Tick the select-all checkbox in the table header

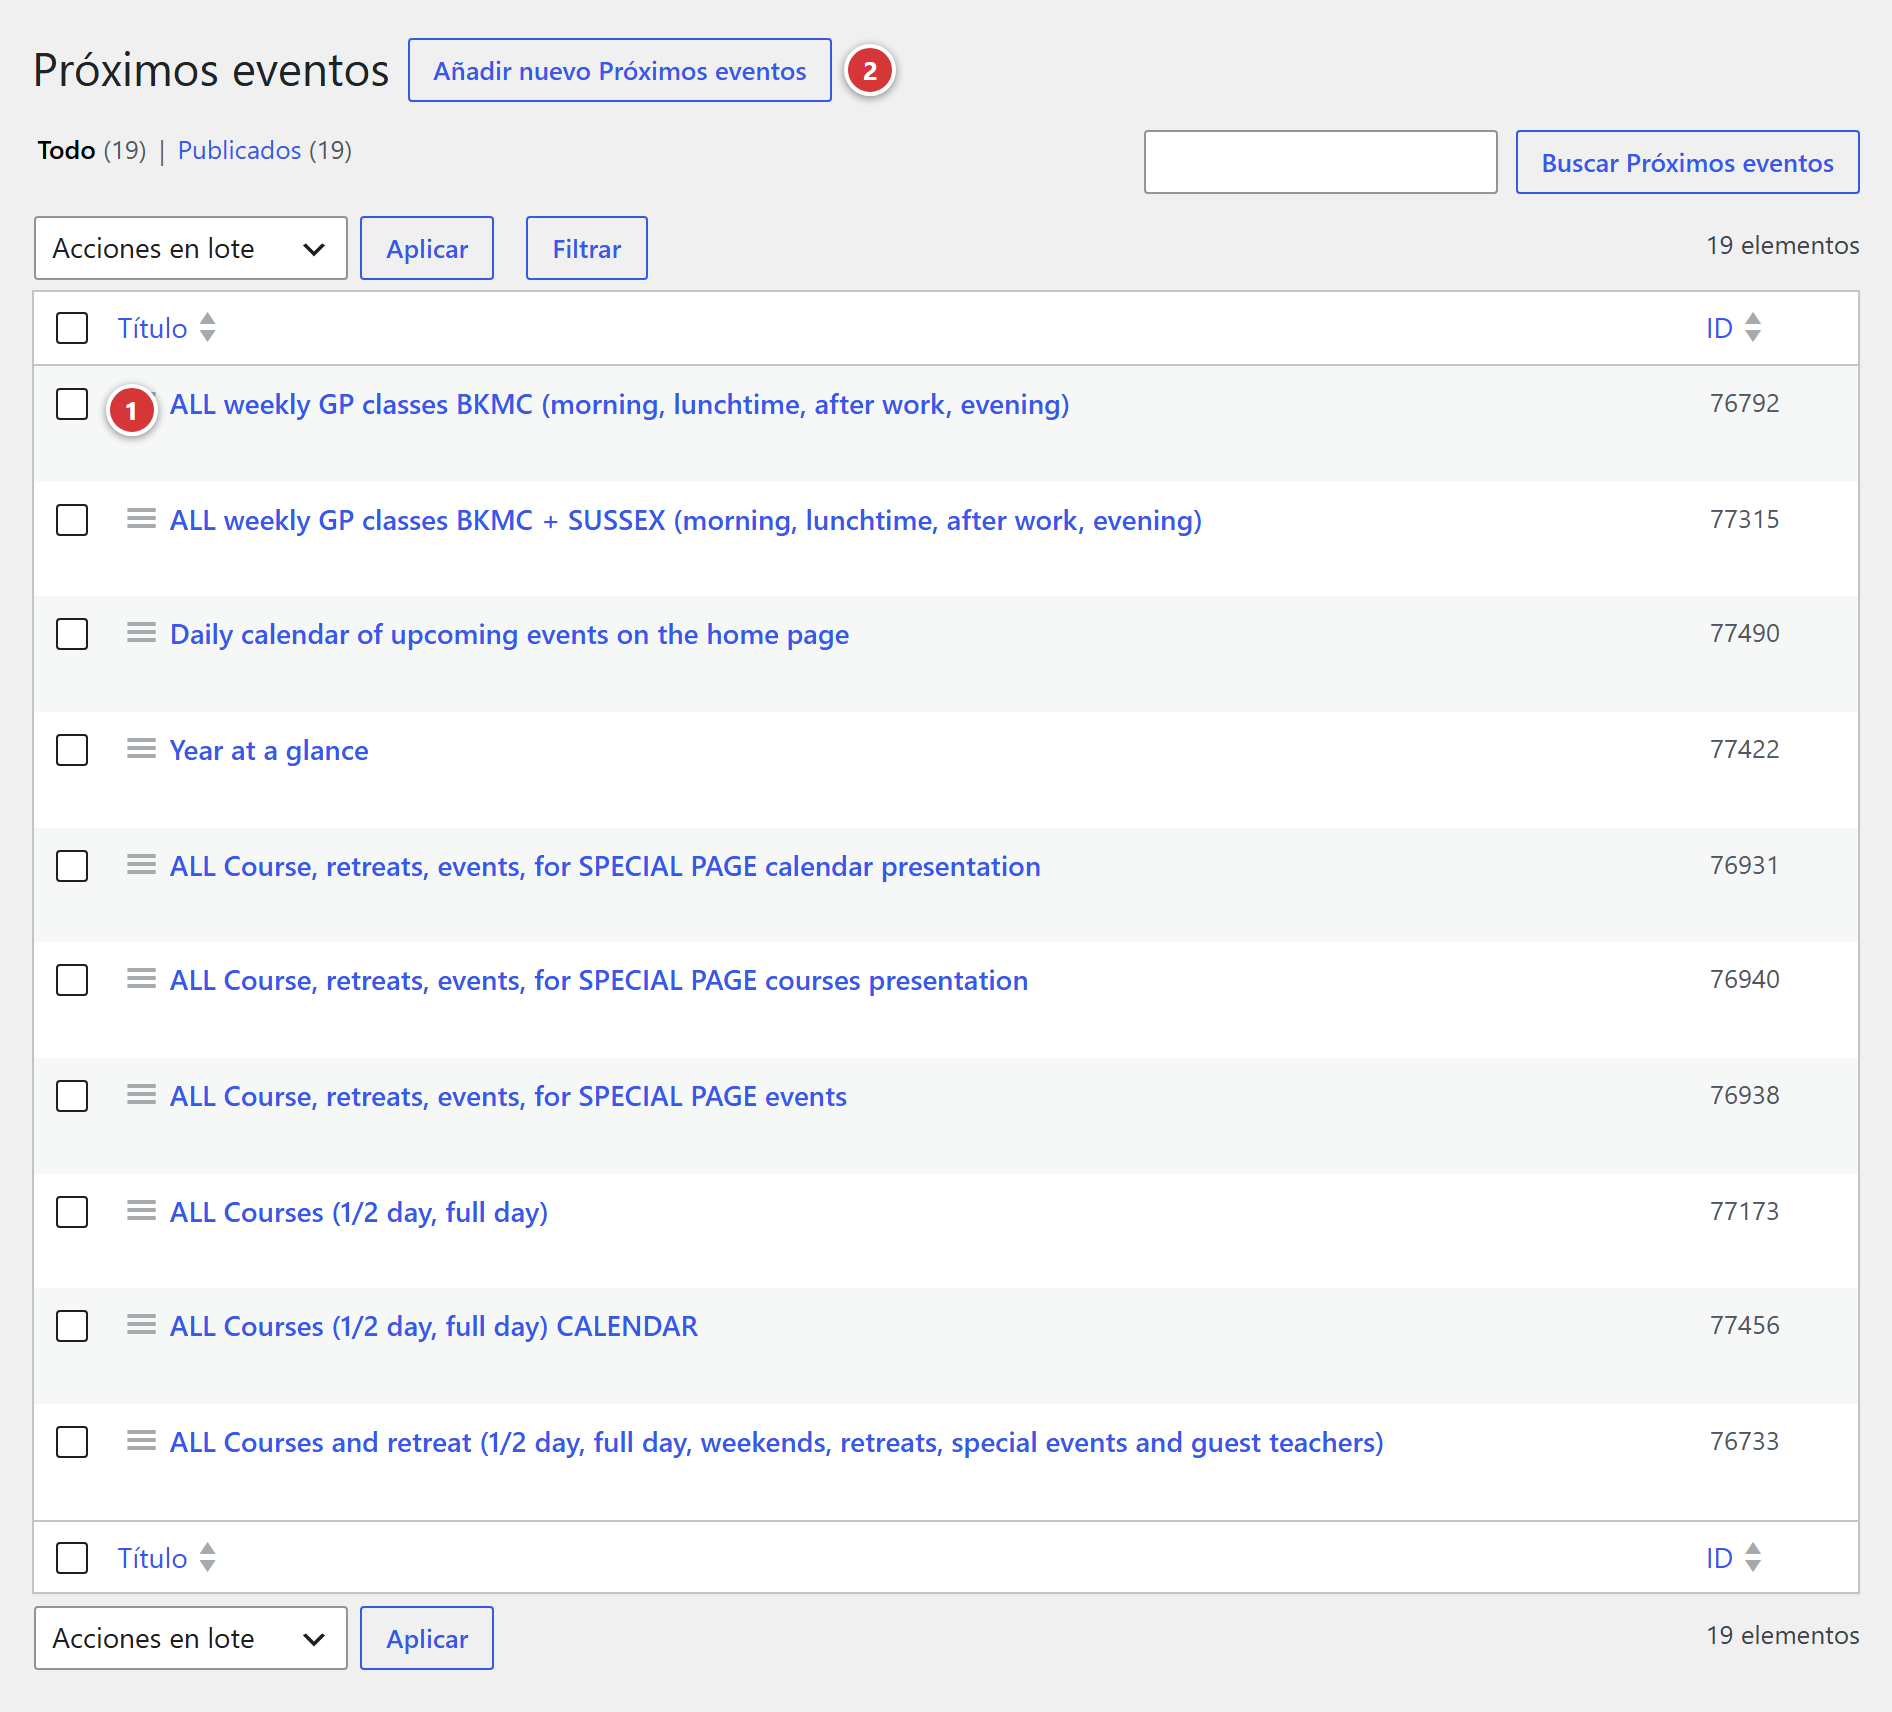pos(72,328)
